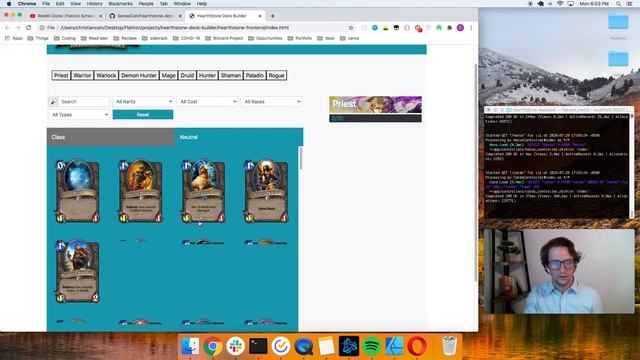Open a new Chrome tab

coord(272,16)
